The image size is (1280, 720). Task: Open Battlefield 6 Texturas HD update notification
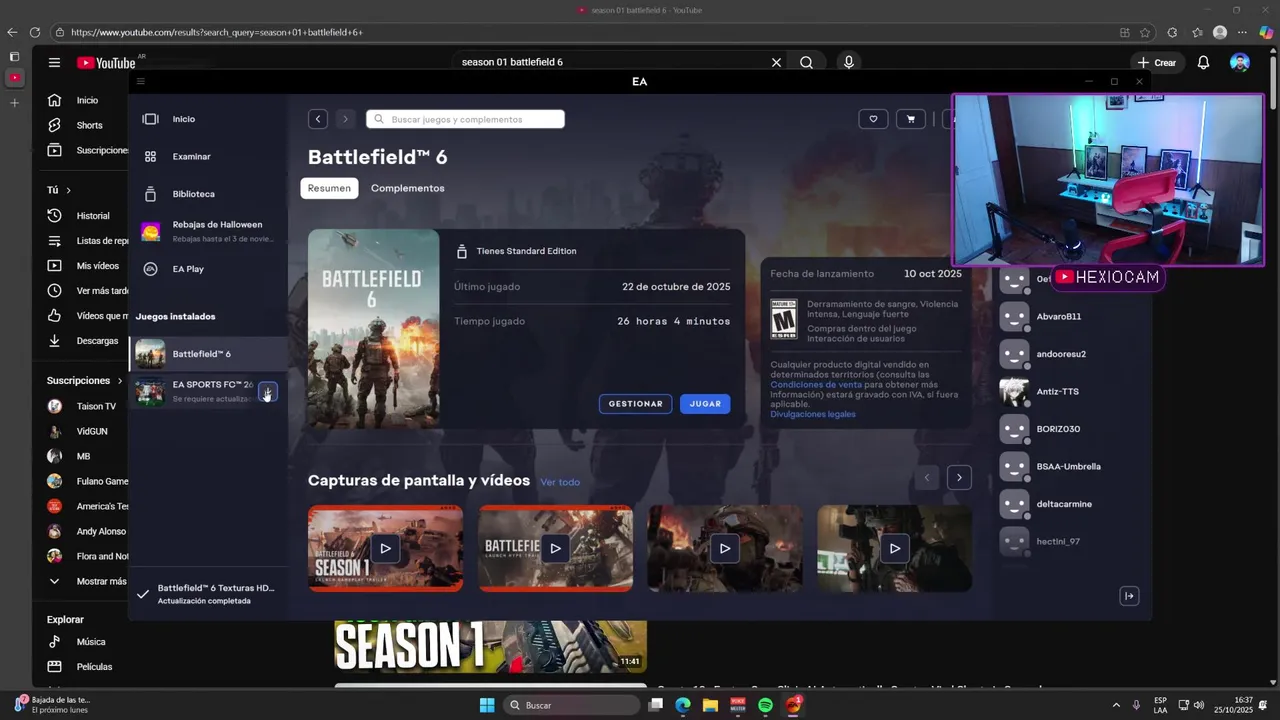click(208, 594)
